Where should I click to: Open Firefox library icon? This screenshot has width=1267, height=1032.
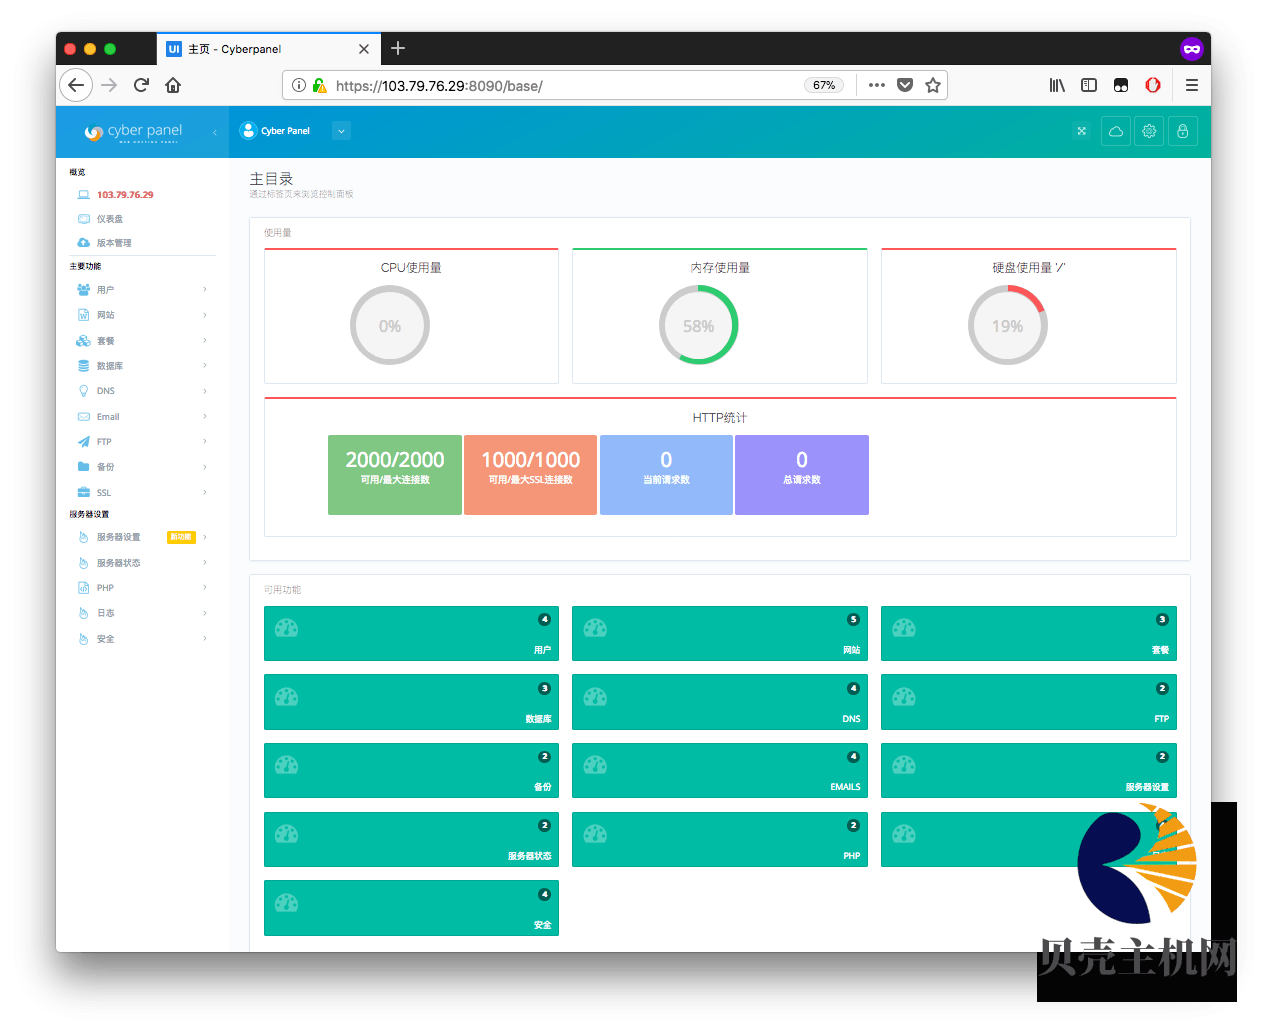coord(1057,85)
